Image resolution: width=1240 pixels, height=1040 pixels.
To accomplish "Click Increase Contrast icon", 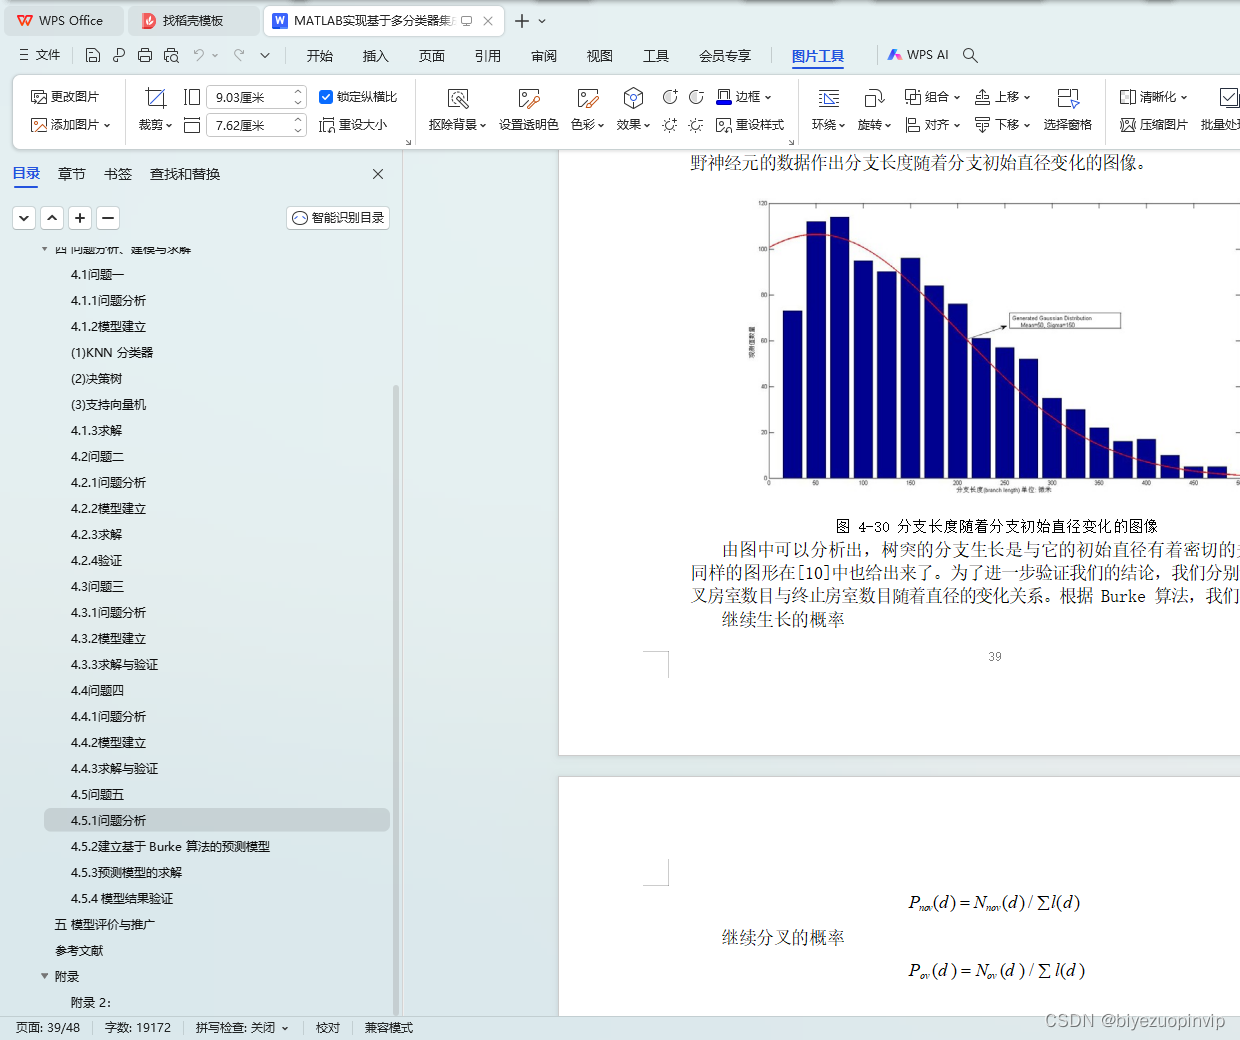I will click(x=670, y=97).
